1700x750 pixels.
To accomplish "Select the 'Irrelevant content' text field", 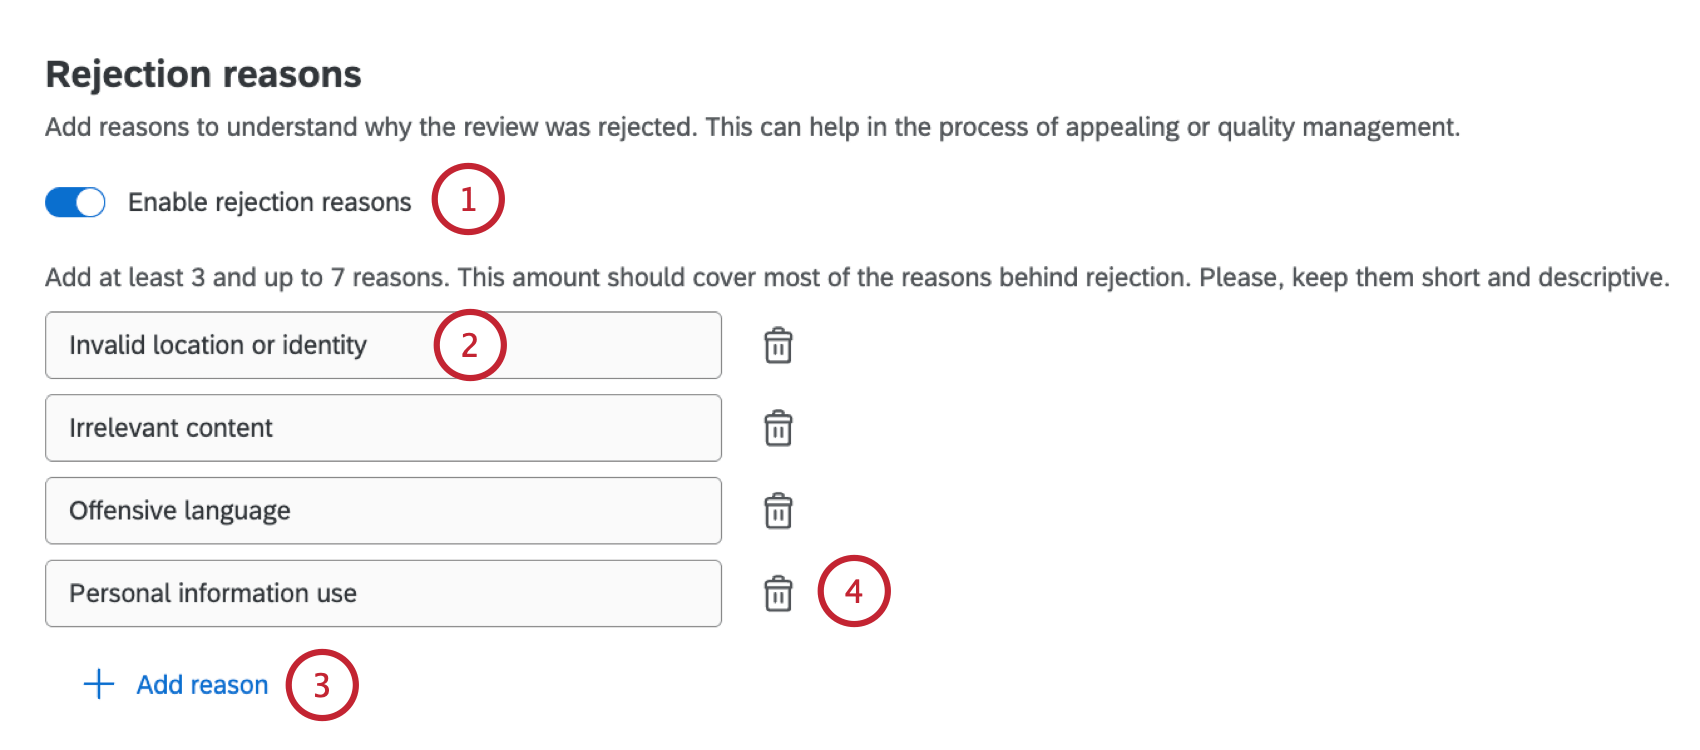I will pos(383,428).
